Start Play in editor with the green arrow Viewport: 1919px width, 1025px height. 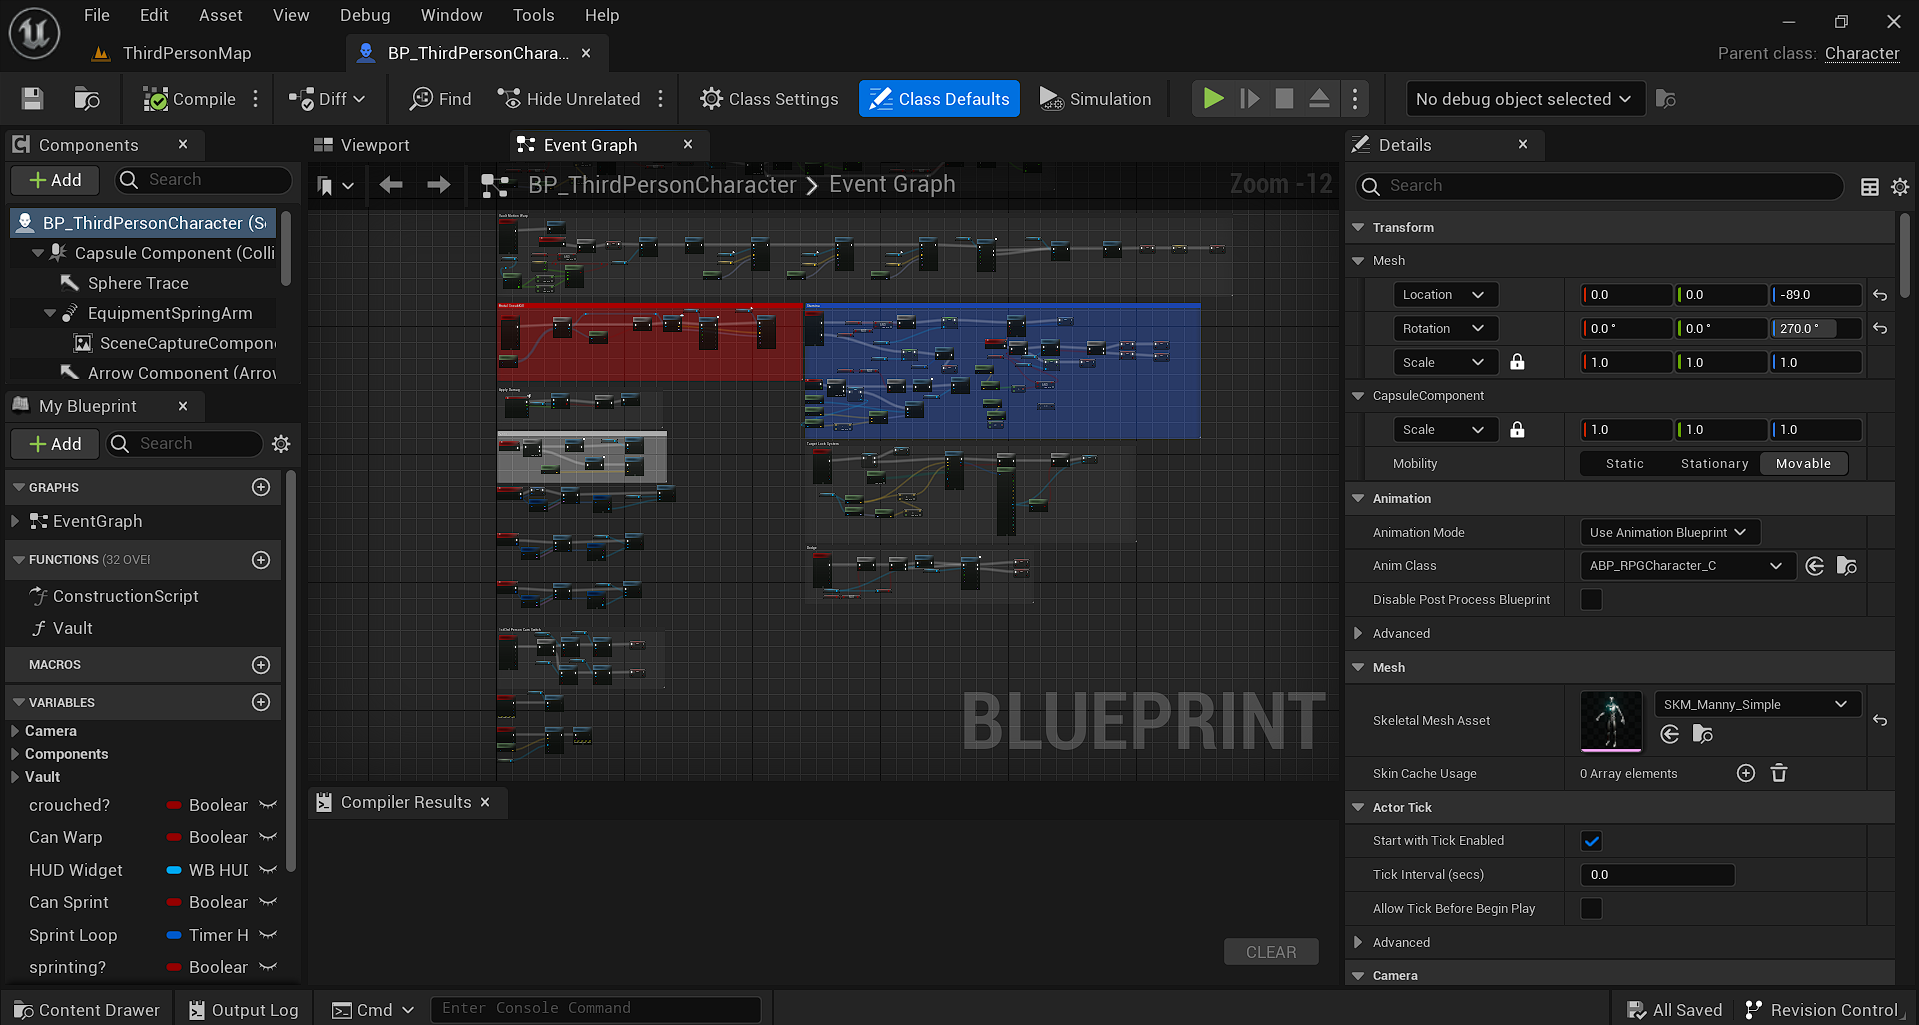pyautogui.click(x=1213, y=99)
